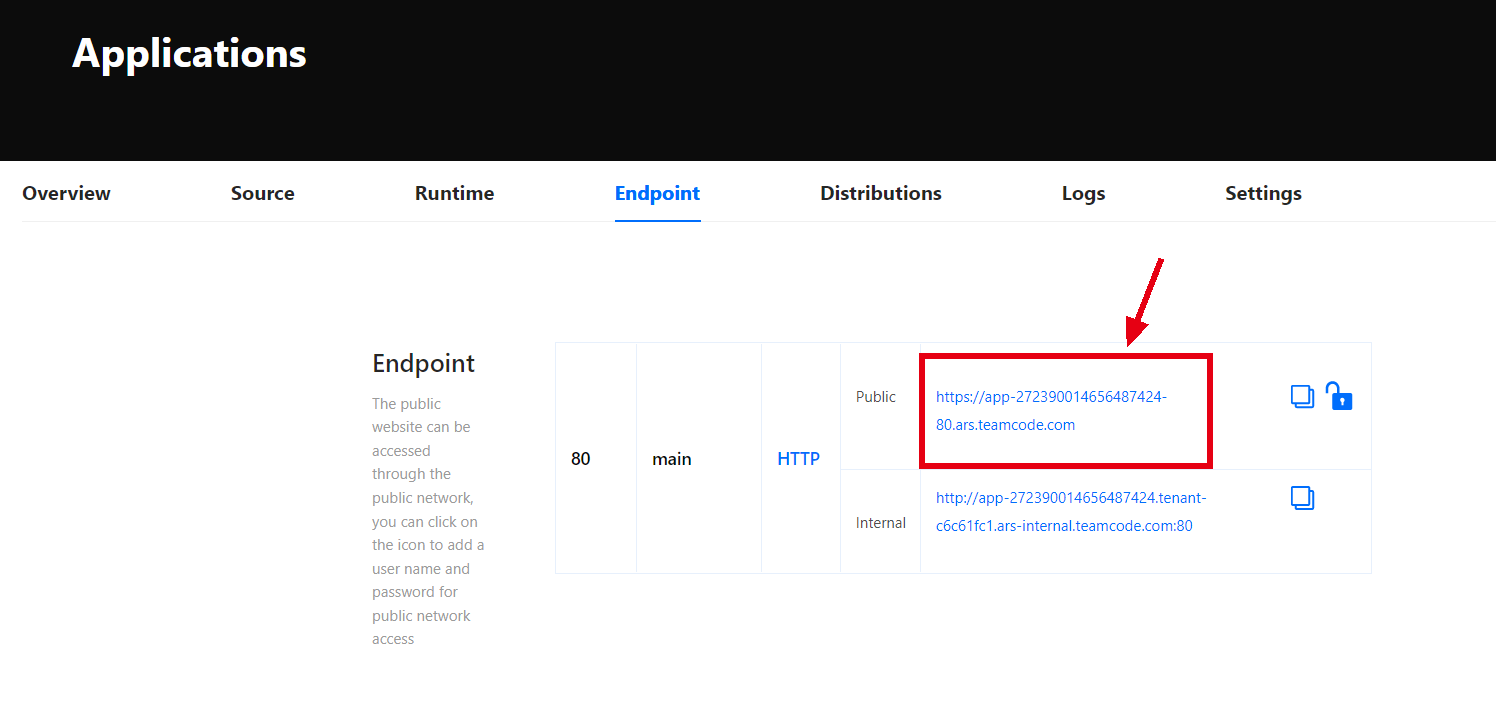Image resolution: width=1496 pixels, height=703 pixels.
Task: Copy the internal endpoint URL
Action: pos(1302,498)
